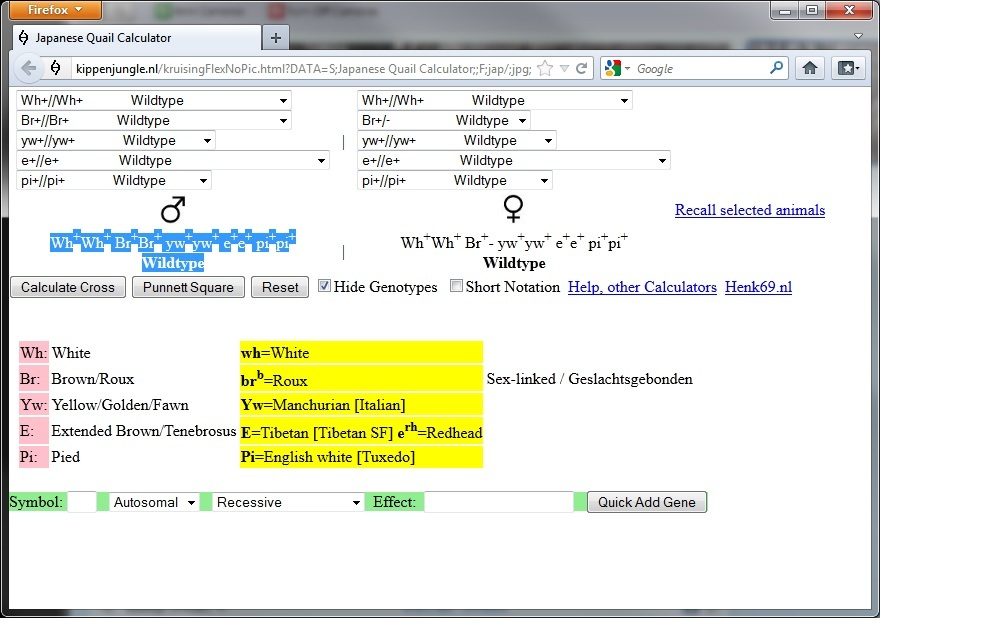Enable the Short Notation checkbox
The image size is (1008, 630).
tap(456, 286)
